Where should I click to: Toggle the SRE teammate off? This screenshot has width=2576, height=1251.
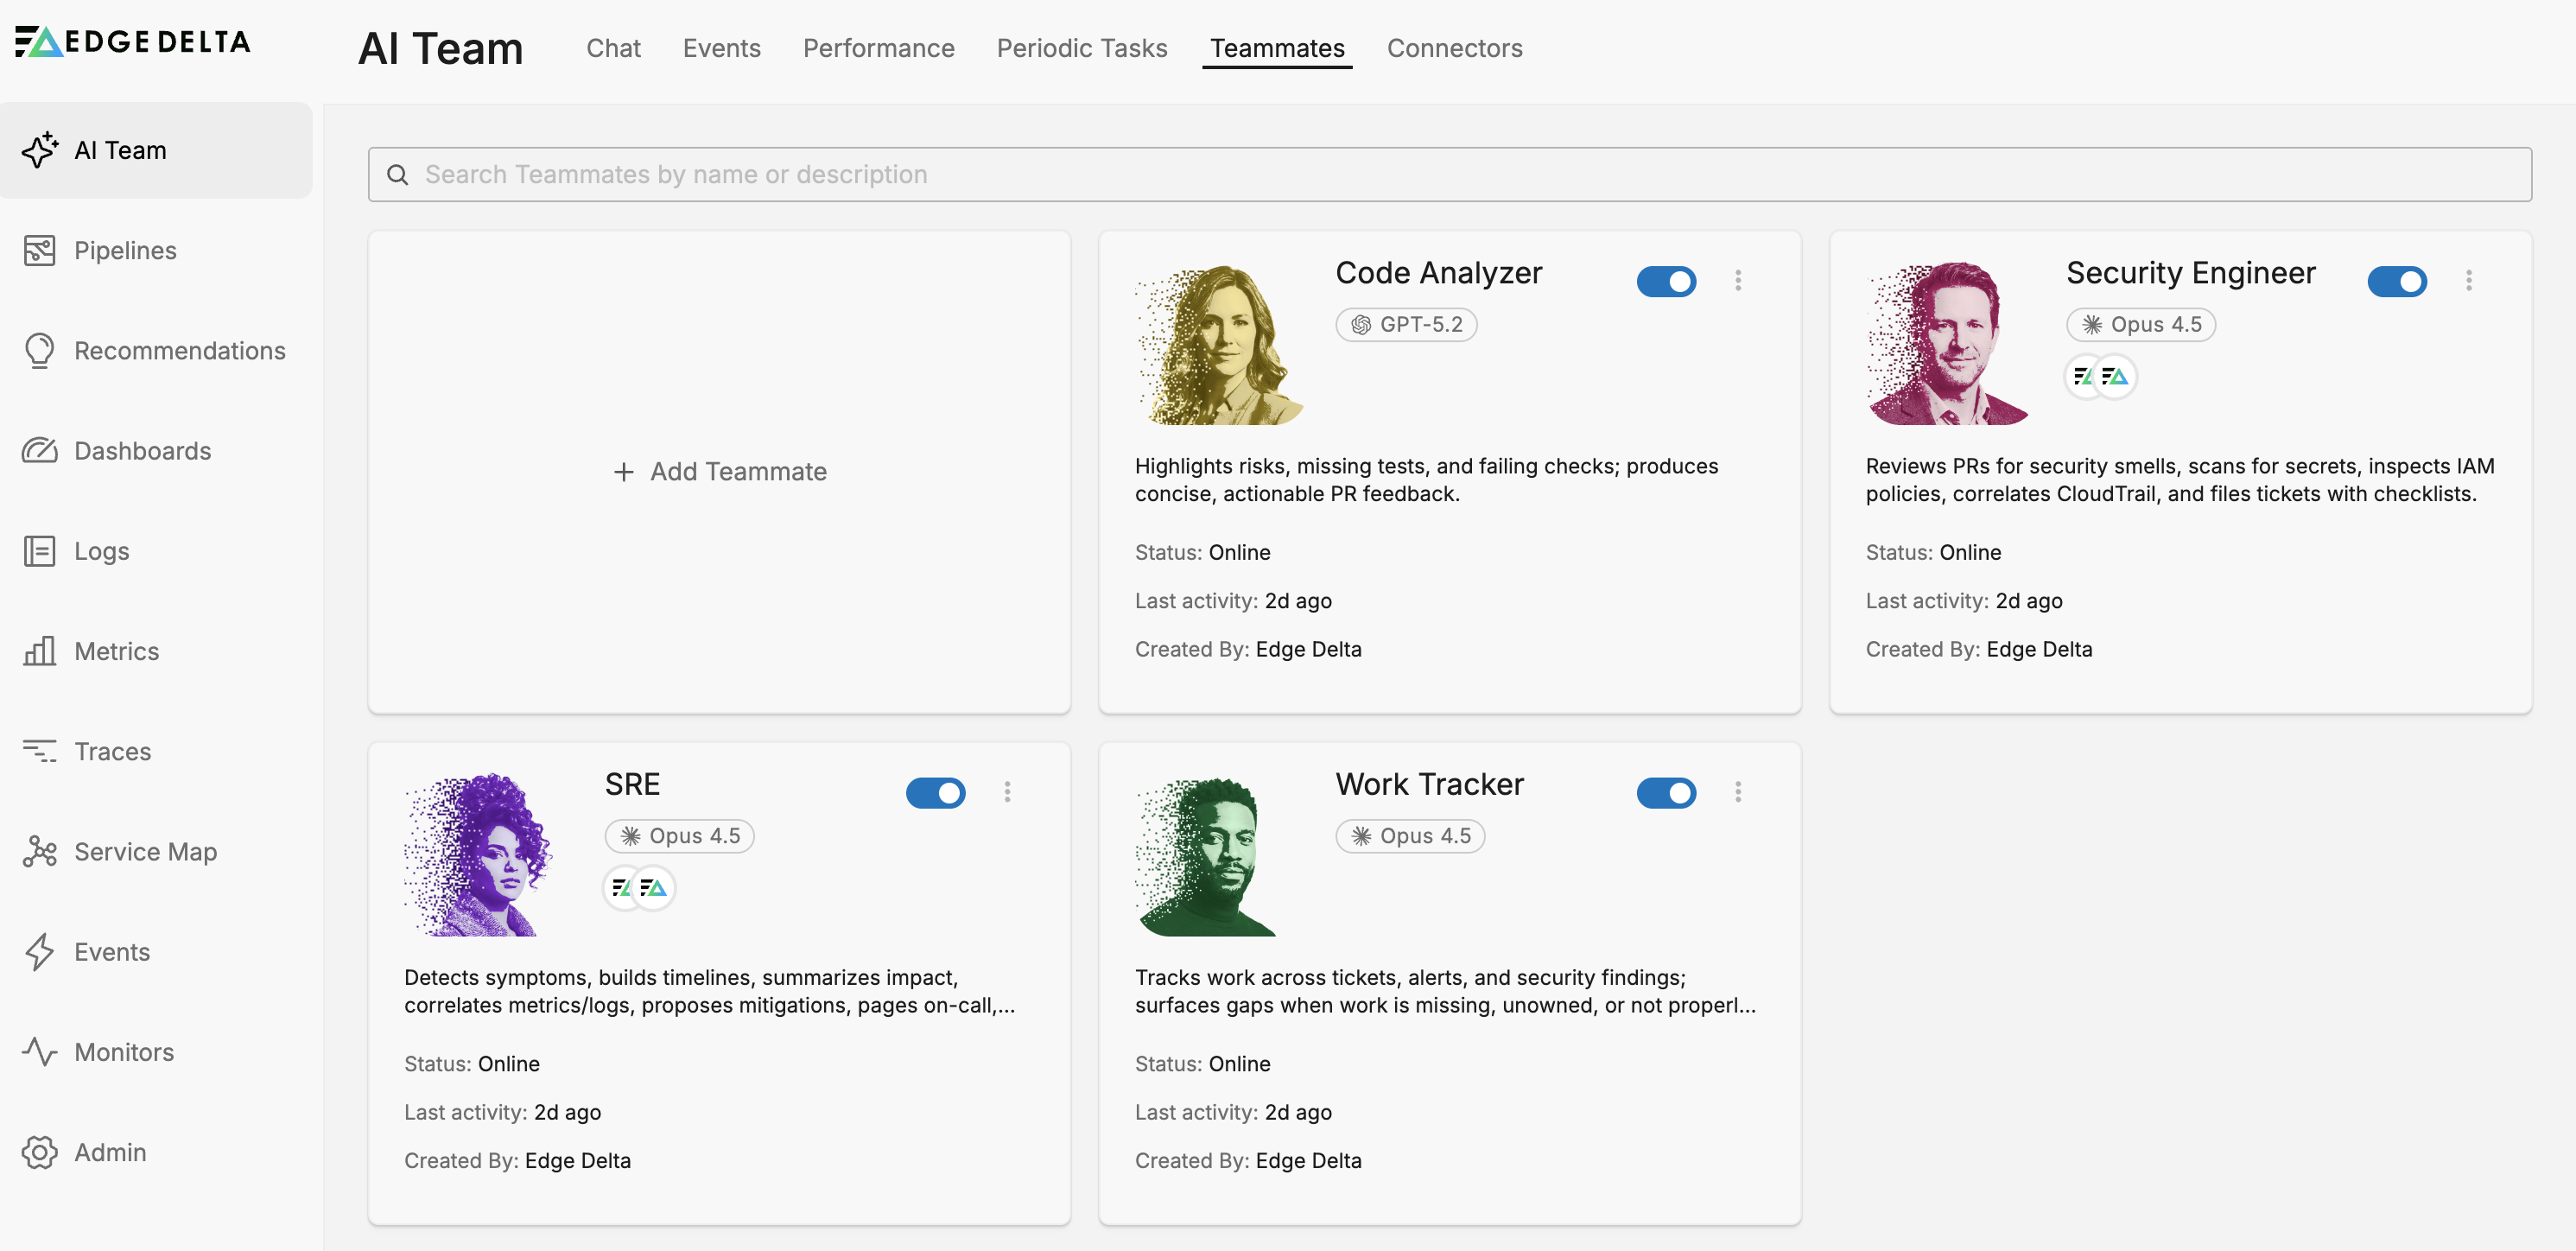[935, 793]
